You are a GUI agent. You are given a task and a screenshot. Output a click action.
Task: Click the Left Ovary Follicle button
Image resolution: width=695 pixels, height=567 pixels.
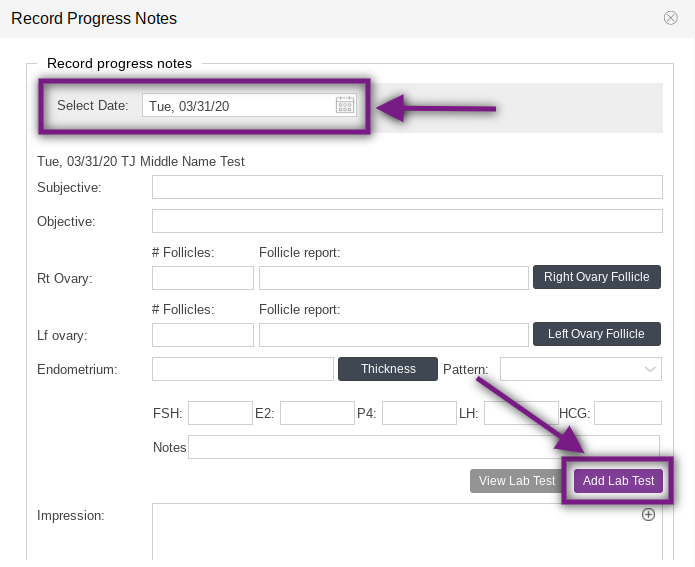coord(596,334)
